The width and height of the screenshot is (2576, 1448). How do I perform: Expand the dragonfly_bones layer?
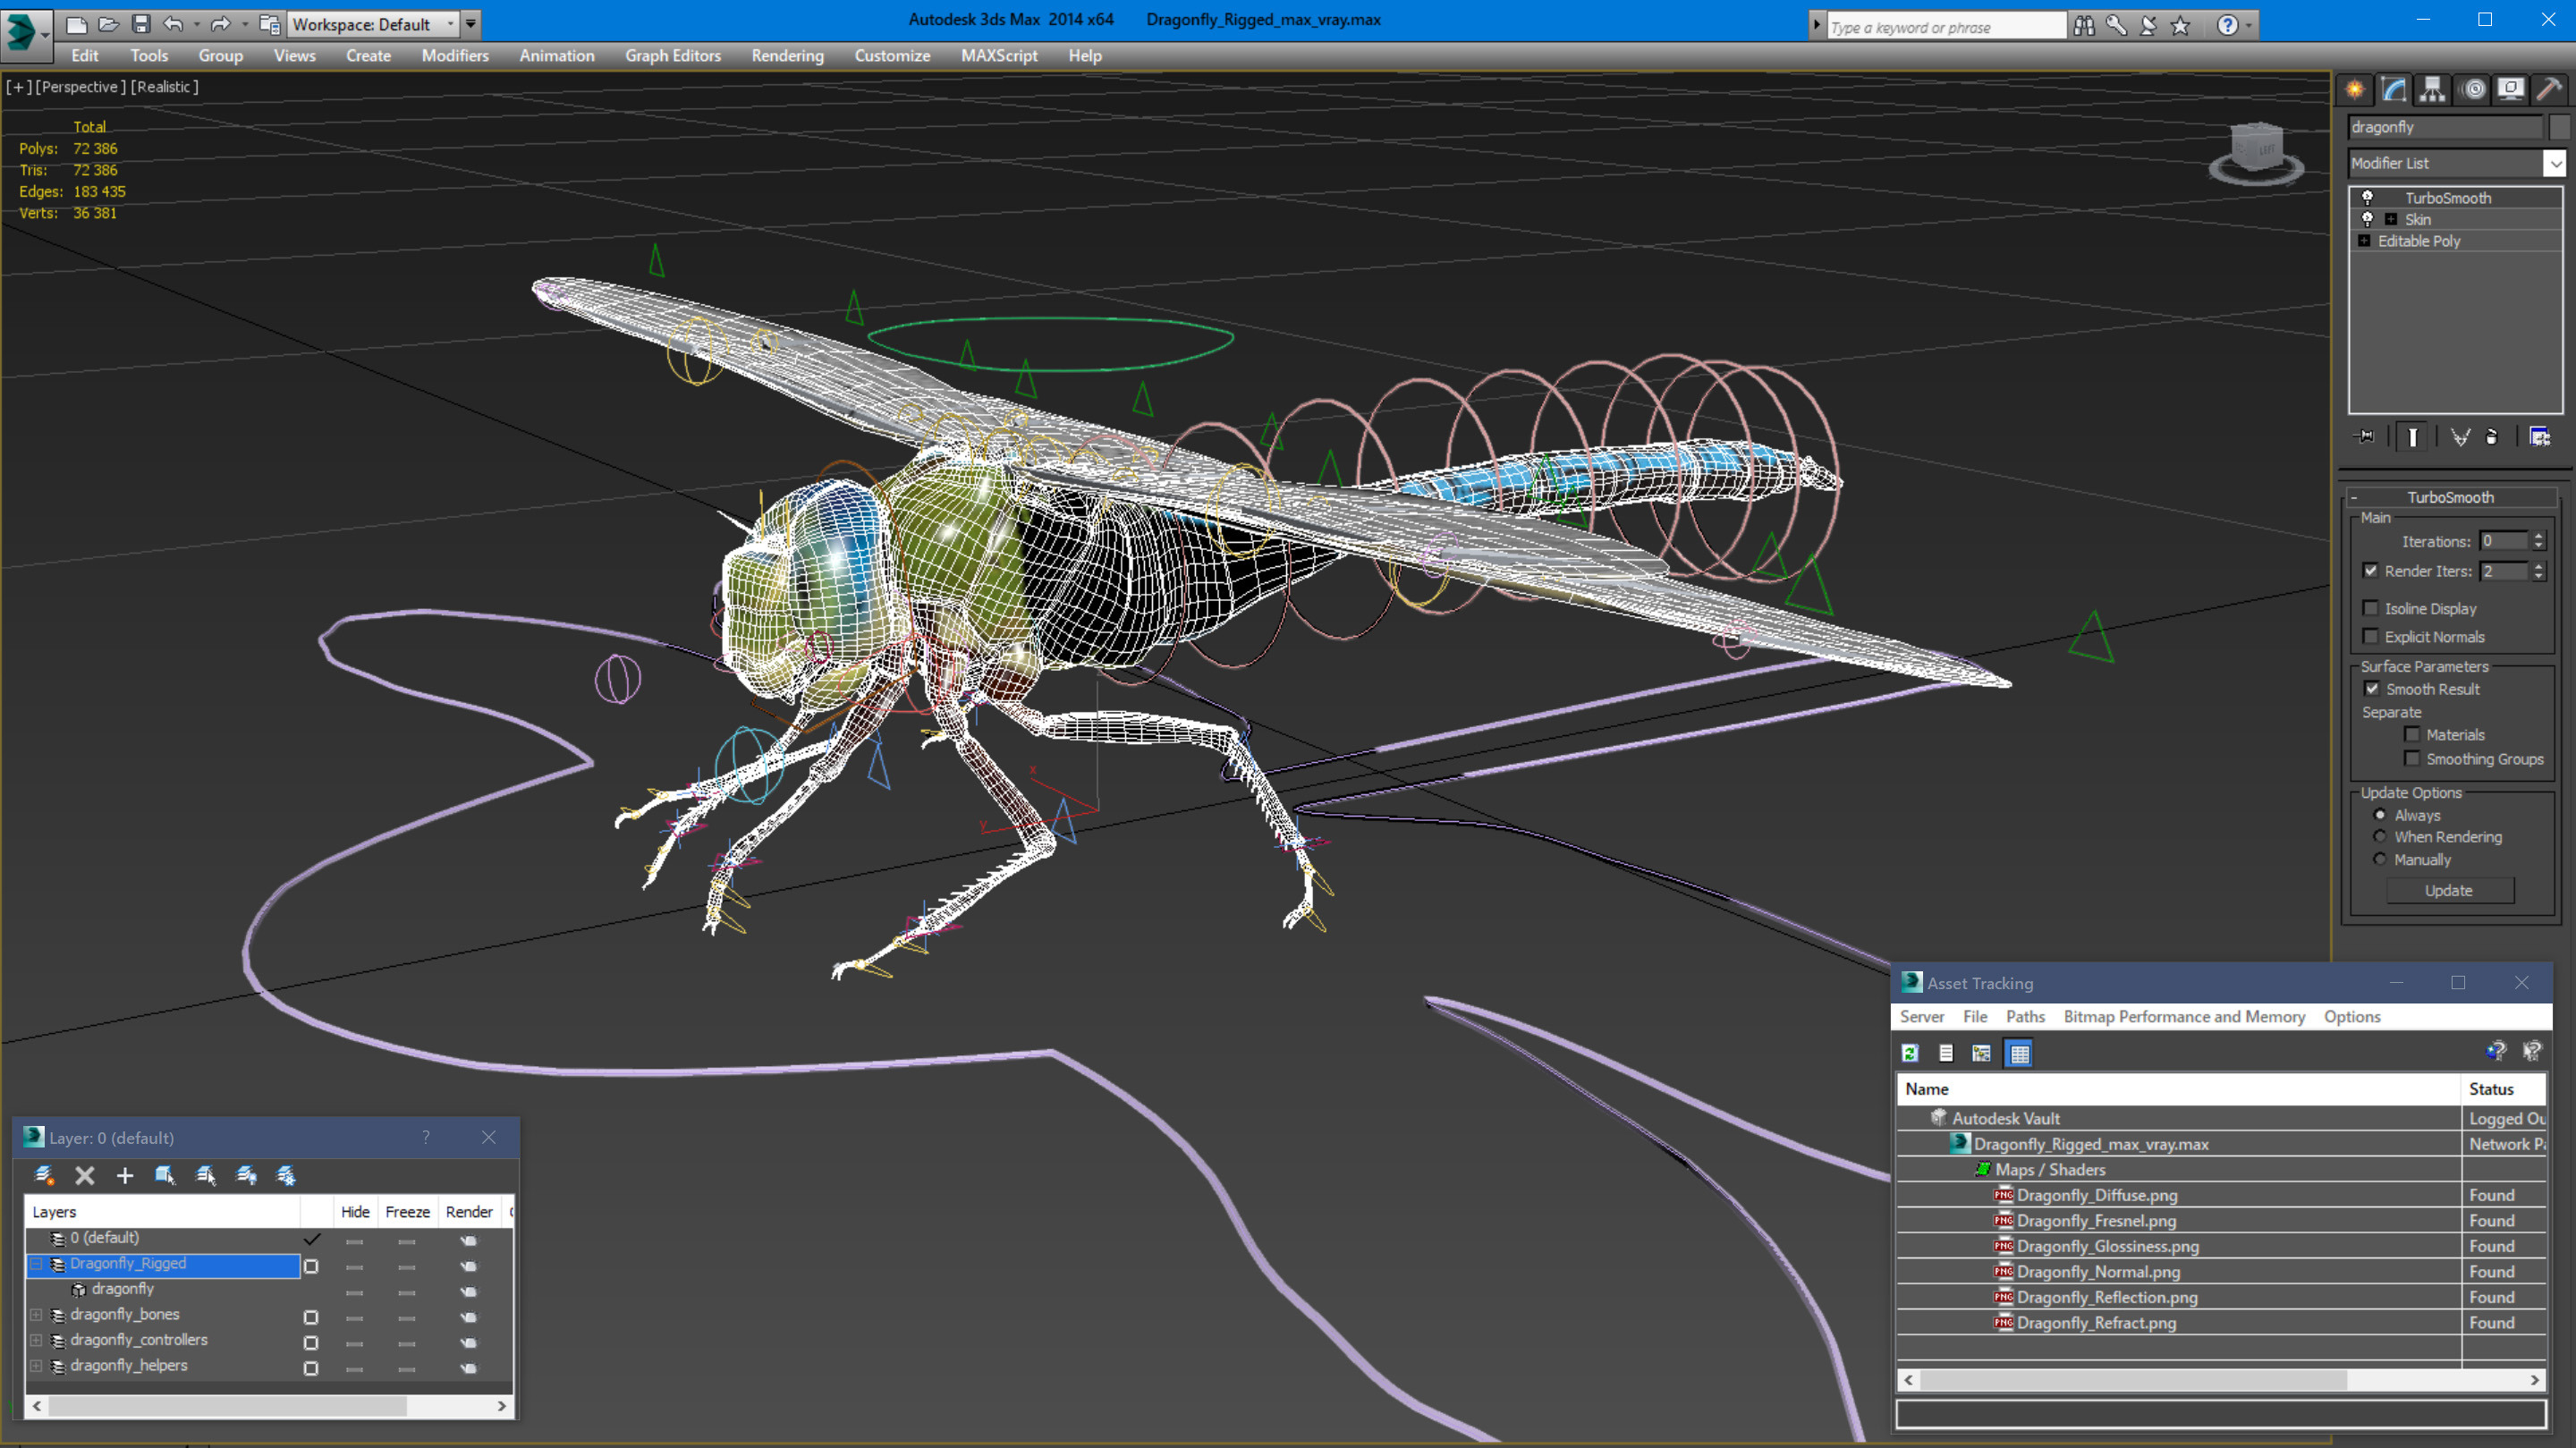click(x=36, y=1315)
